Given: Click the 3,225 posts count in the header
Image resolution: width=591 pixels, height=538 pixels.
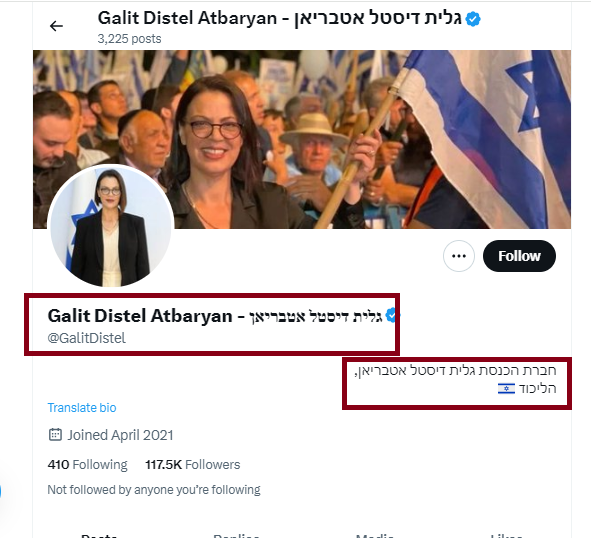Looking at the screenshot, I should click(129, 39).
